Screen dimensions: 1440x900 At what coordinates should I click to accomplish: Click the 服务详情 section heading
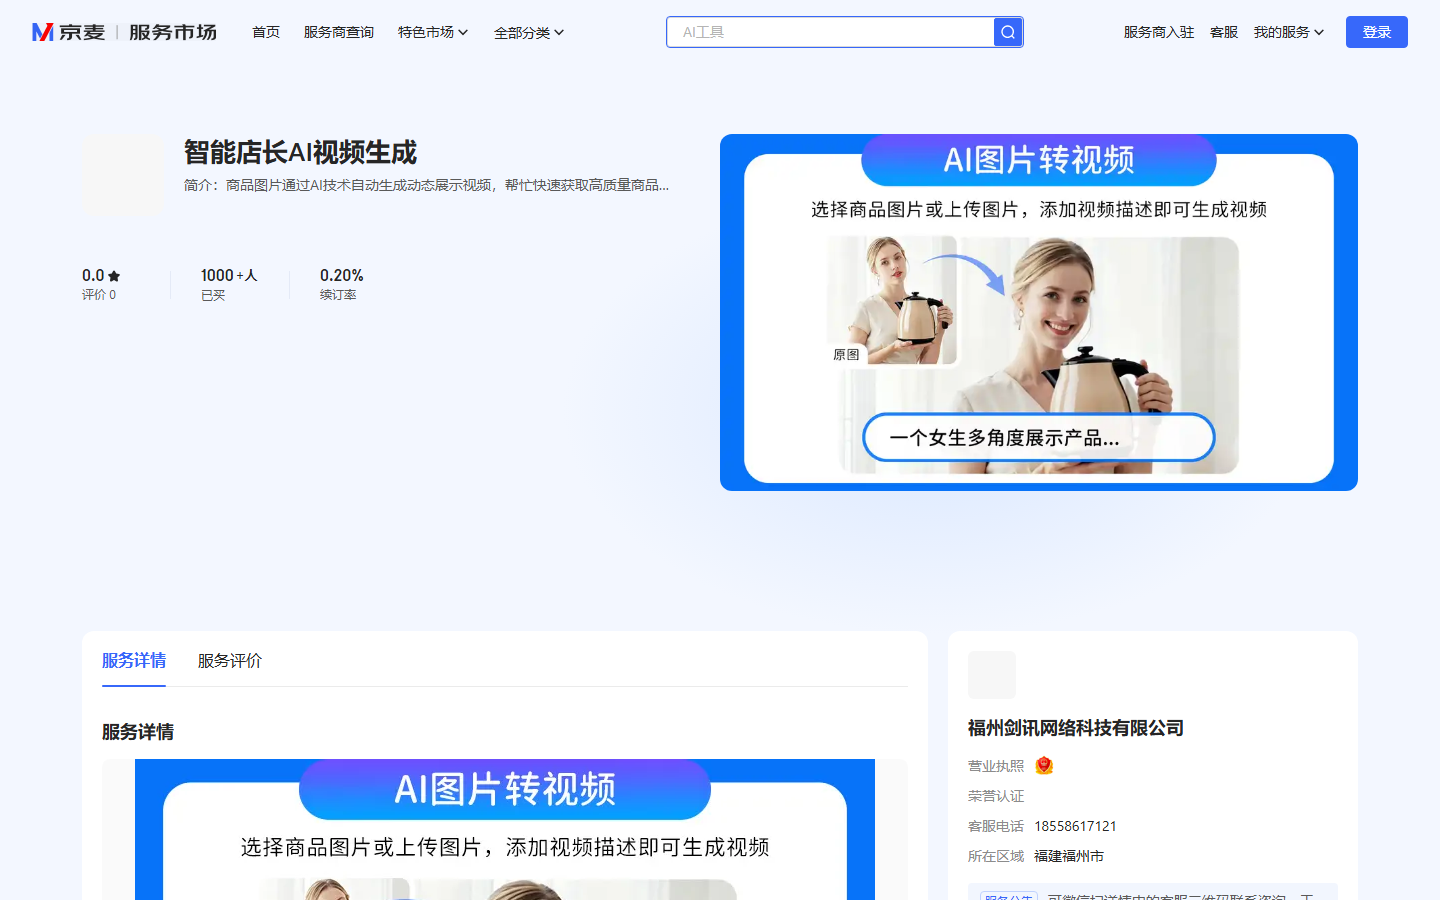coord(138,732)
